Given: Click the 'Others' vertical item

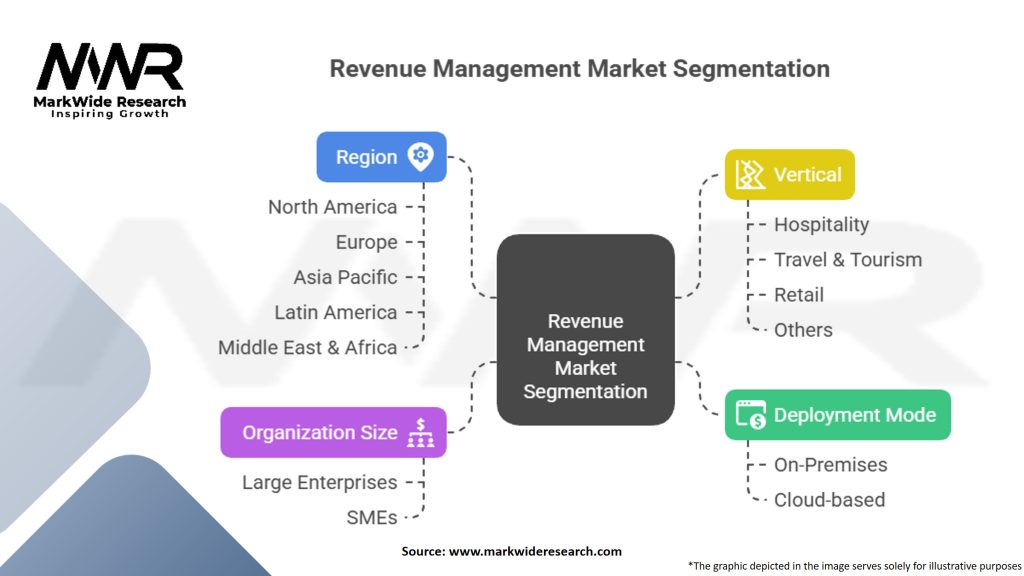Looking at the screenshot, I should [803, 330].
